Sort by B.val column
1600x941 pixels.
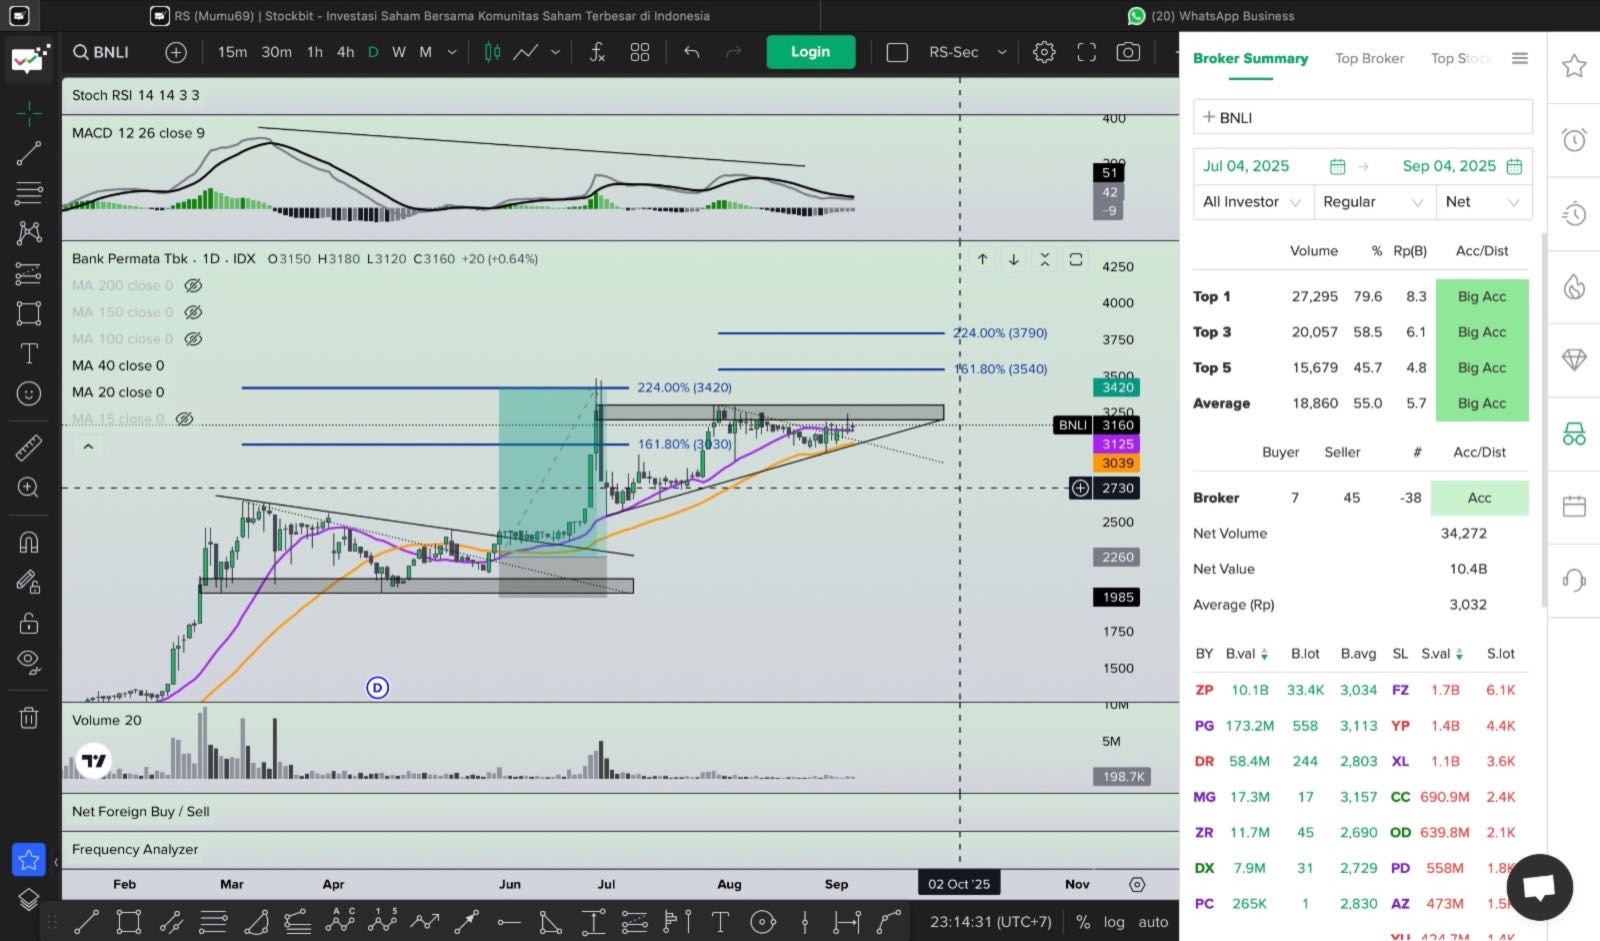click(x=1247, y=654)
